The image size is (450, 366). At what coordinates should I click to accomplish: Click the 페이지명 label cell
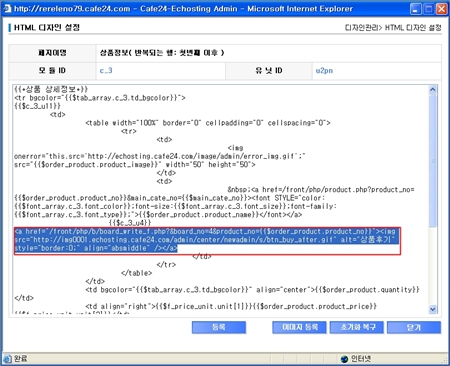52,53
